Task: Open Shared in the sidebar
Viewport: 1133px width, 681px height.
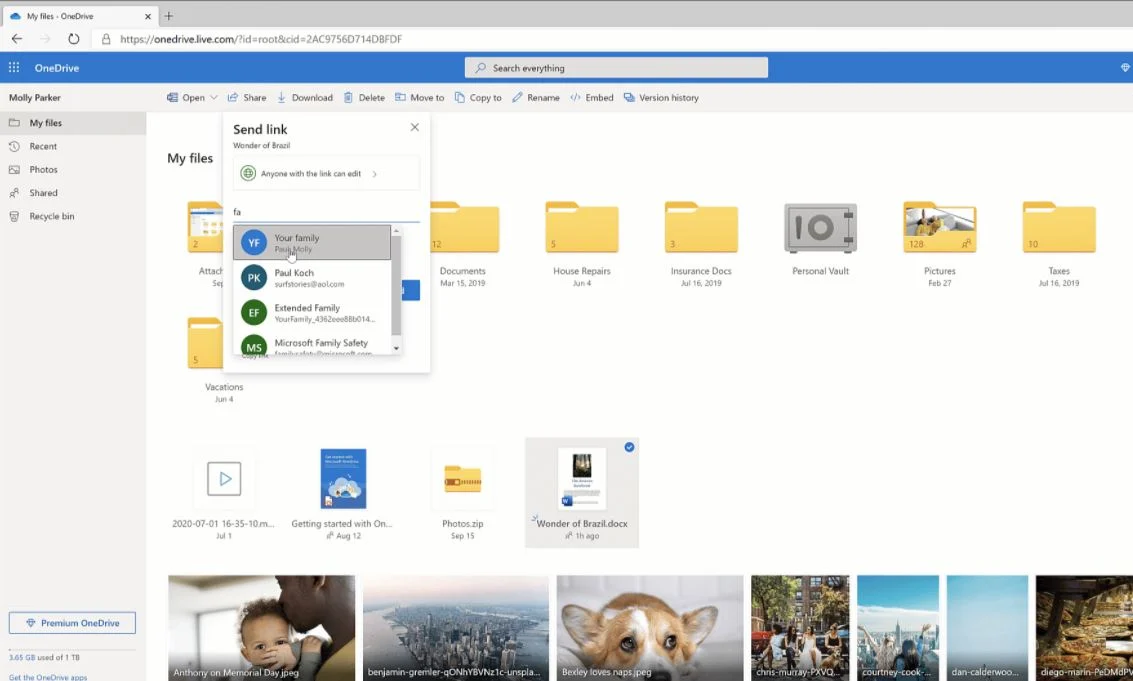Action: pos(73,193)
